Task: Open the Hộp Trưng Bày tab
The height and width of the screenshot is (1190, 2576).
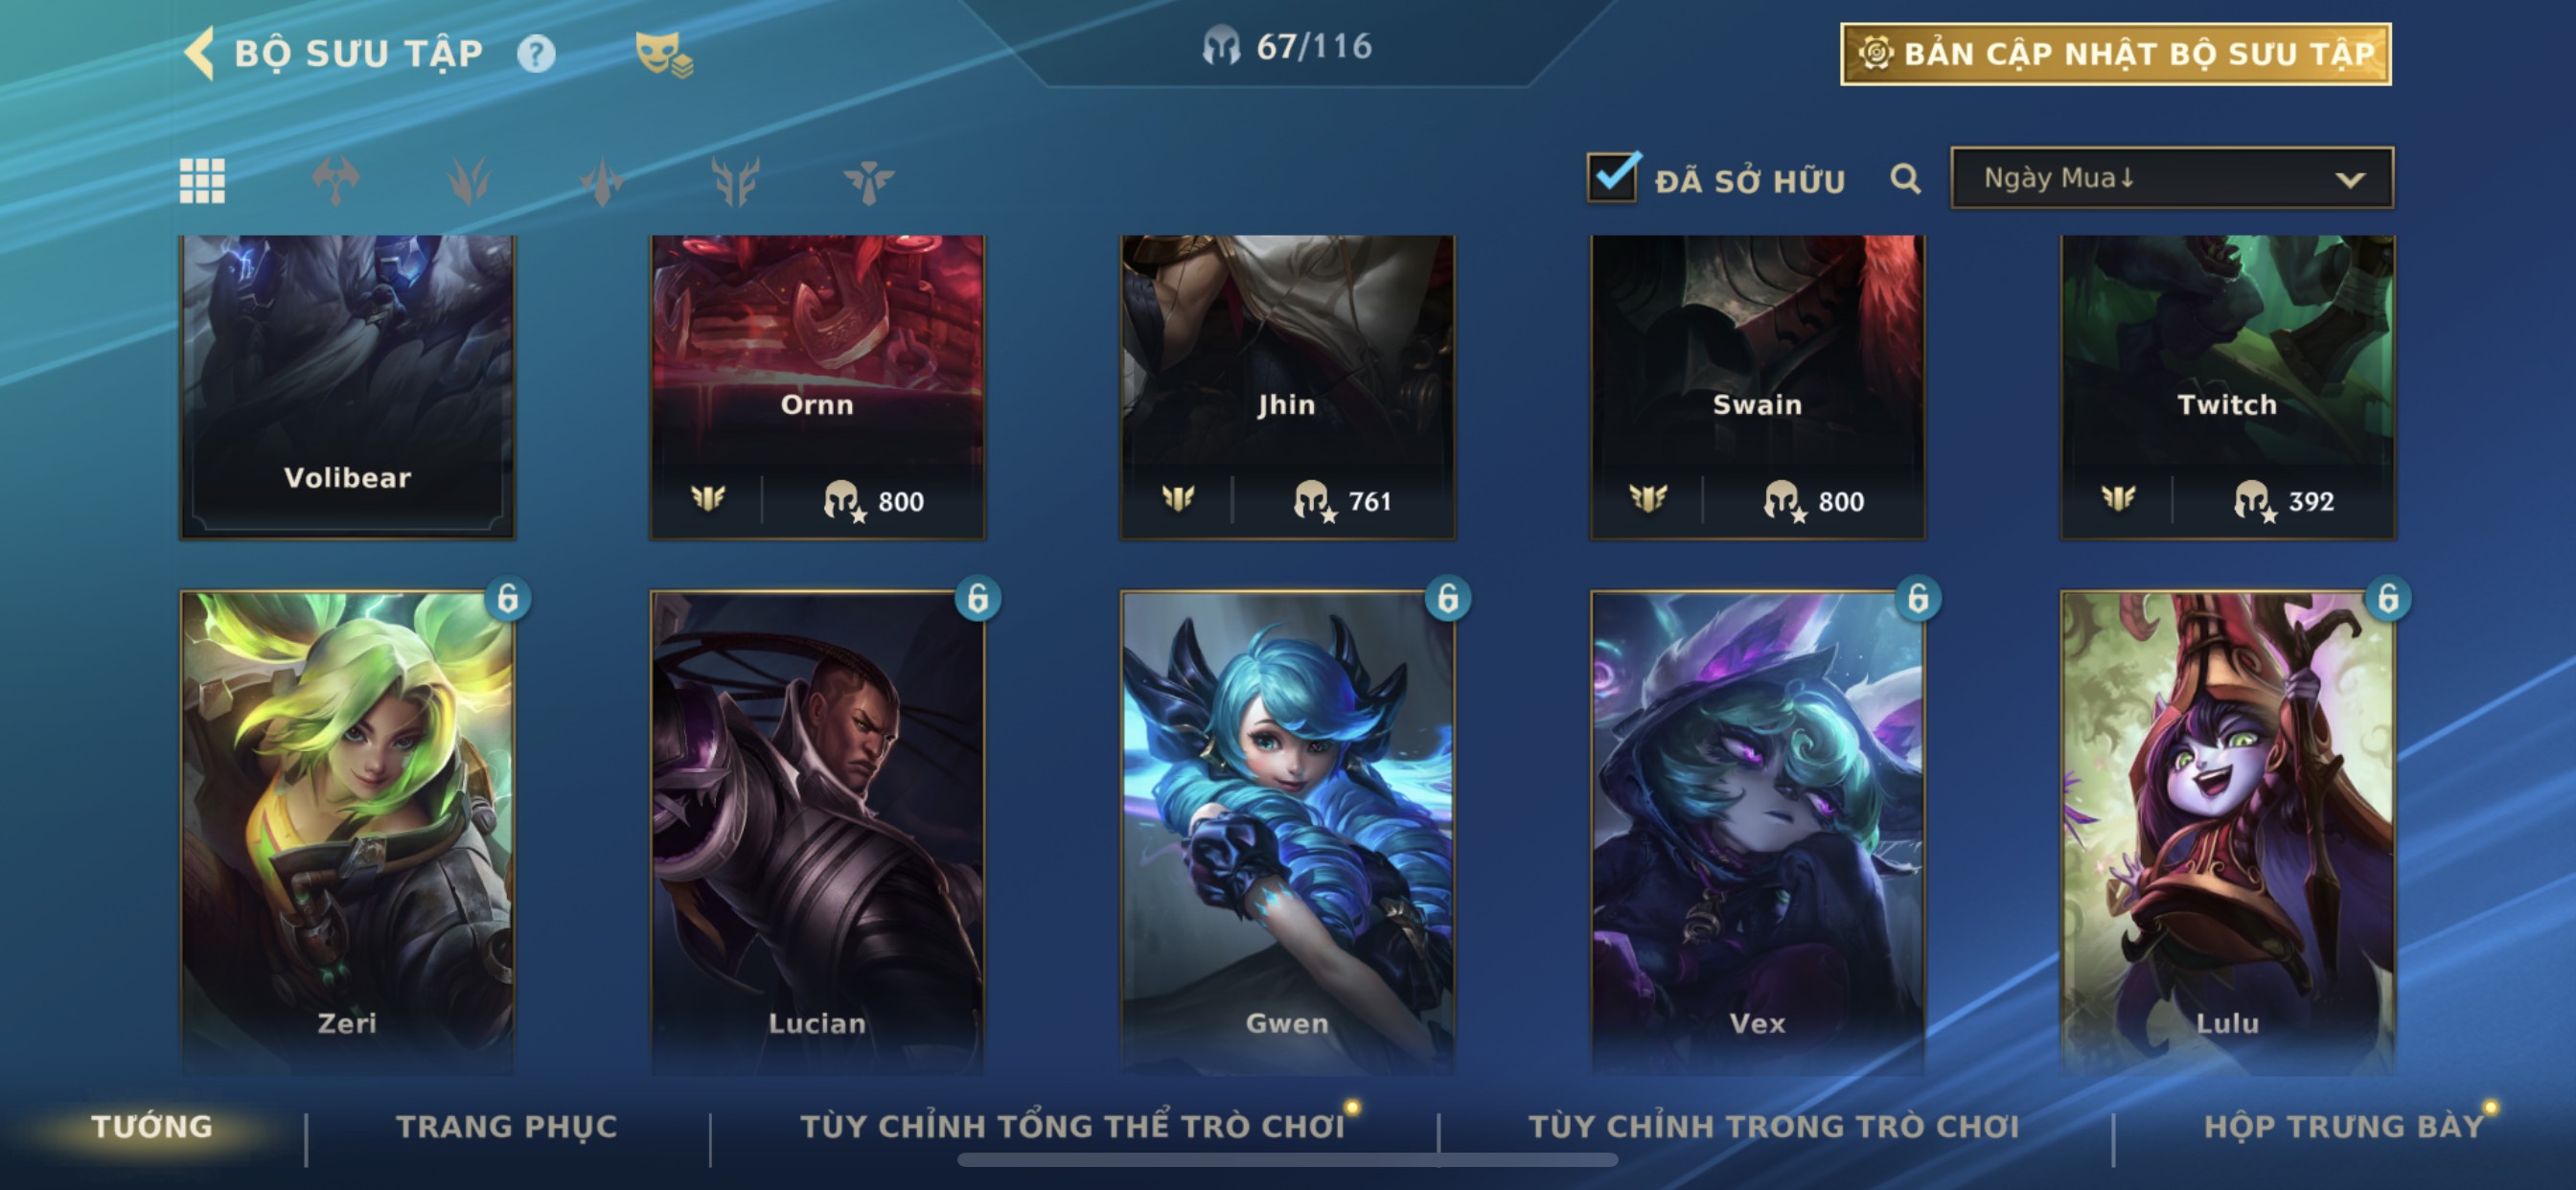Action: click(x=2343, y=1126)
